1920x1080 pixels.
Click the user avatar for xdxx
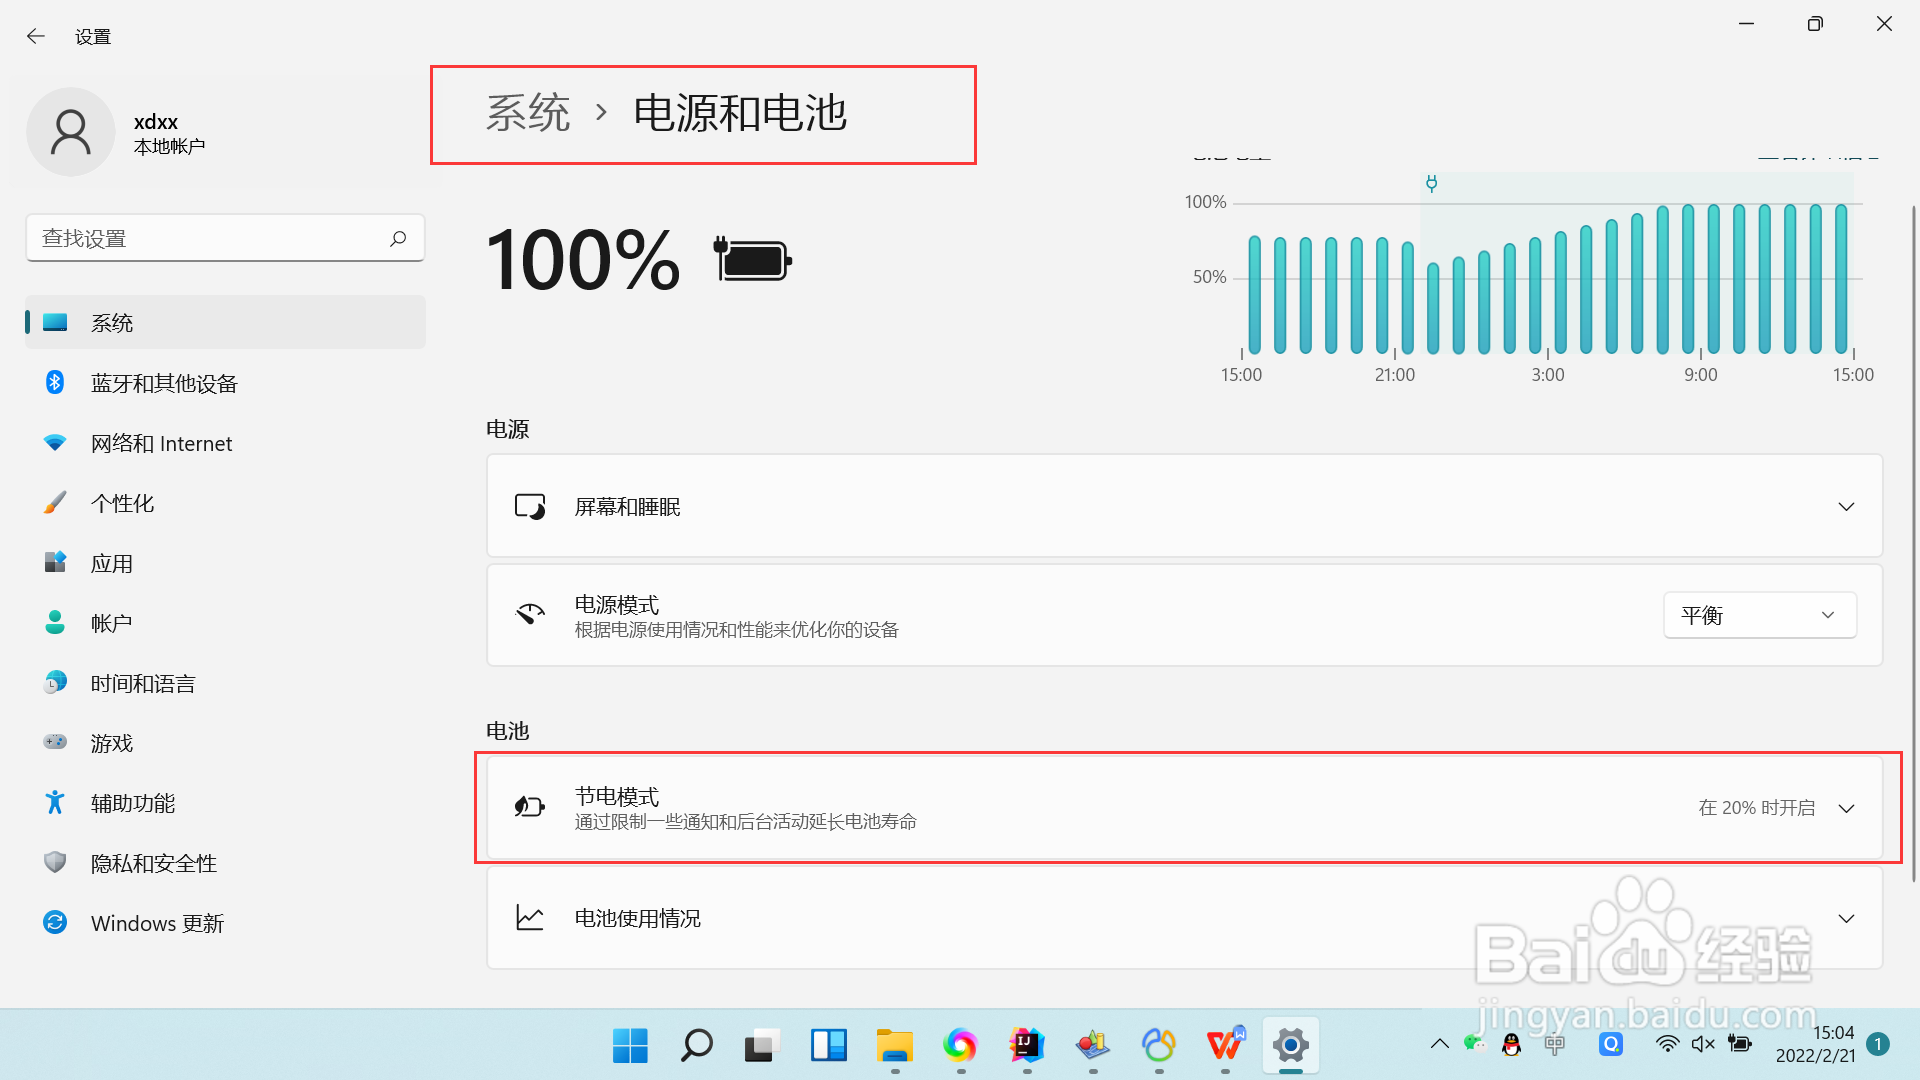click(x=70, y=131)
